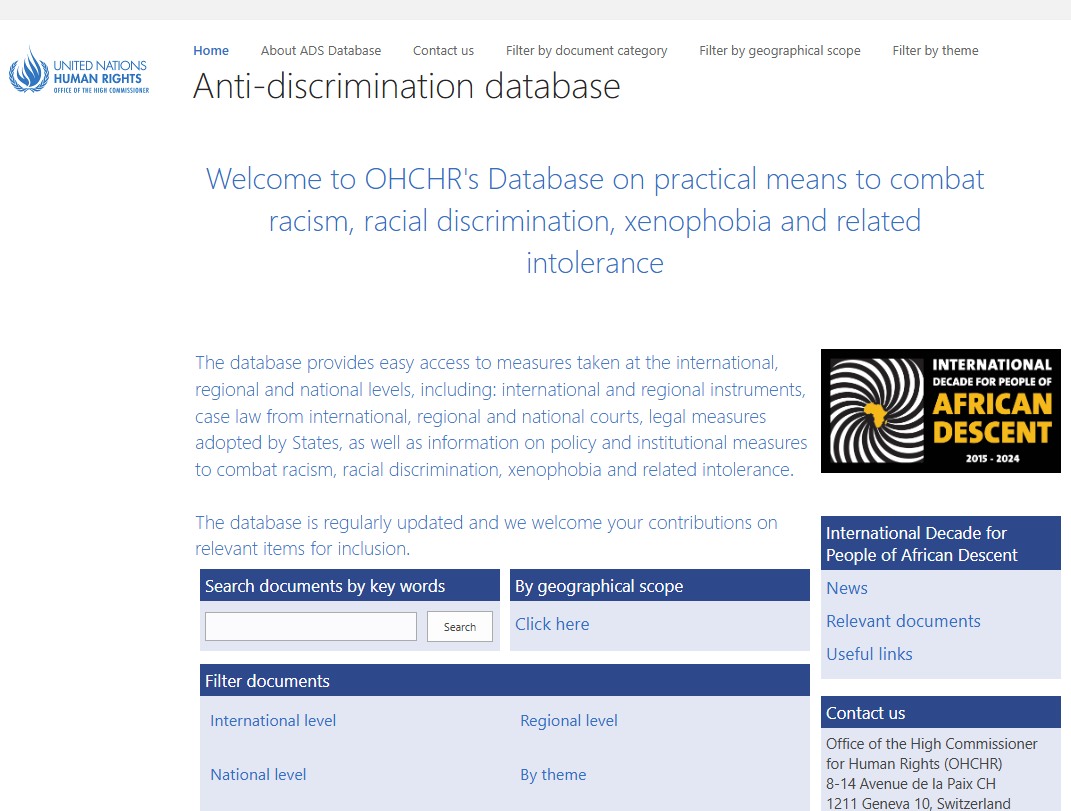1071x811 pixels.
Task: Open the By theme filter link
Action: [553, 775]
